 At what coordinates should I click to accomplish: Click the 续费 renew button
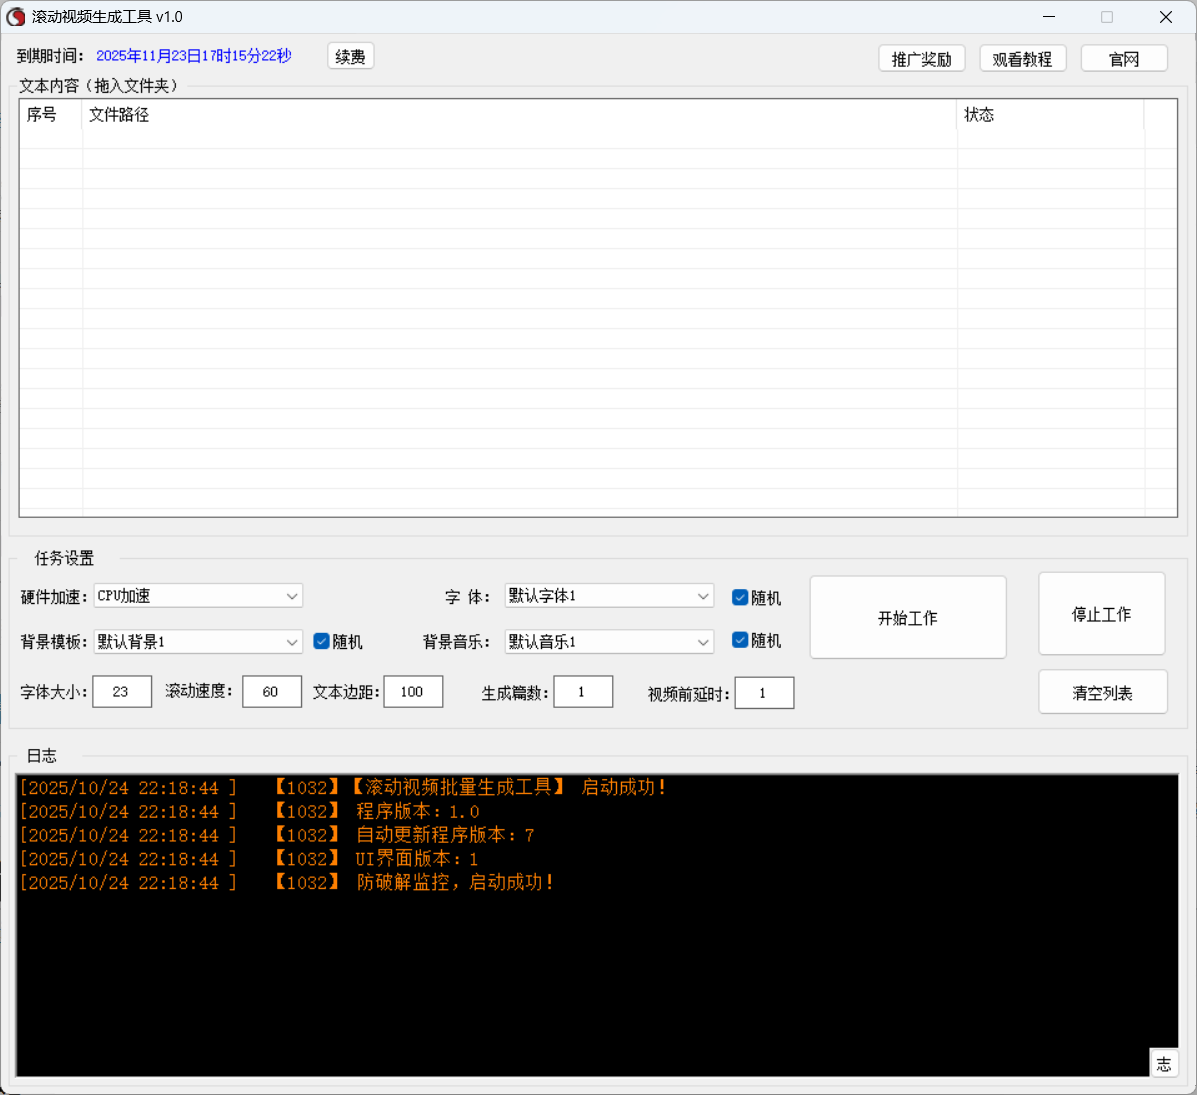[350, 57]
